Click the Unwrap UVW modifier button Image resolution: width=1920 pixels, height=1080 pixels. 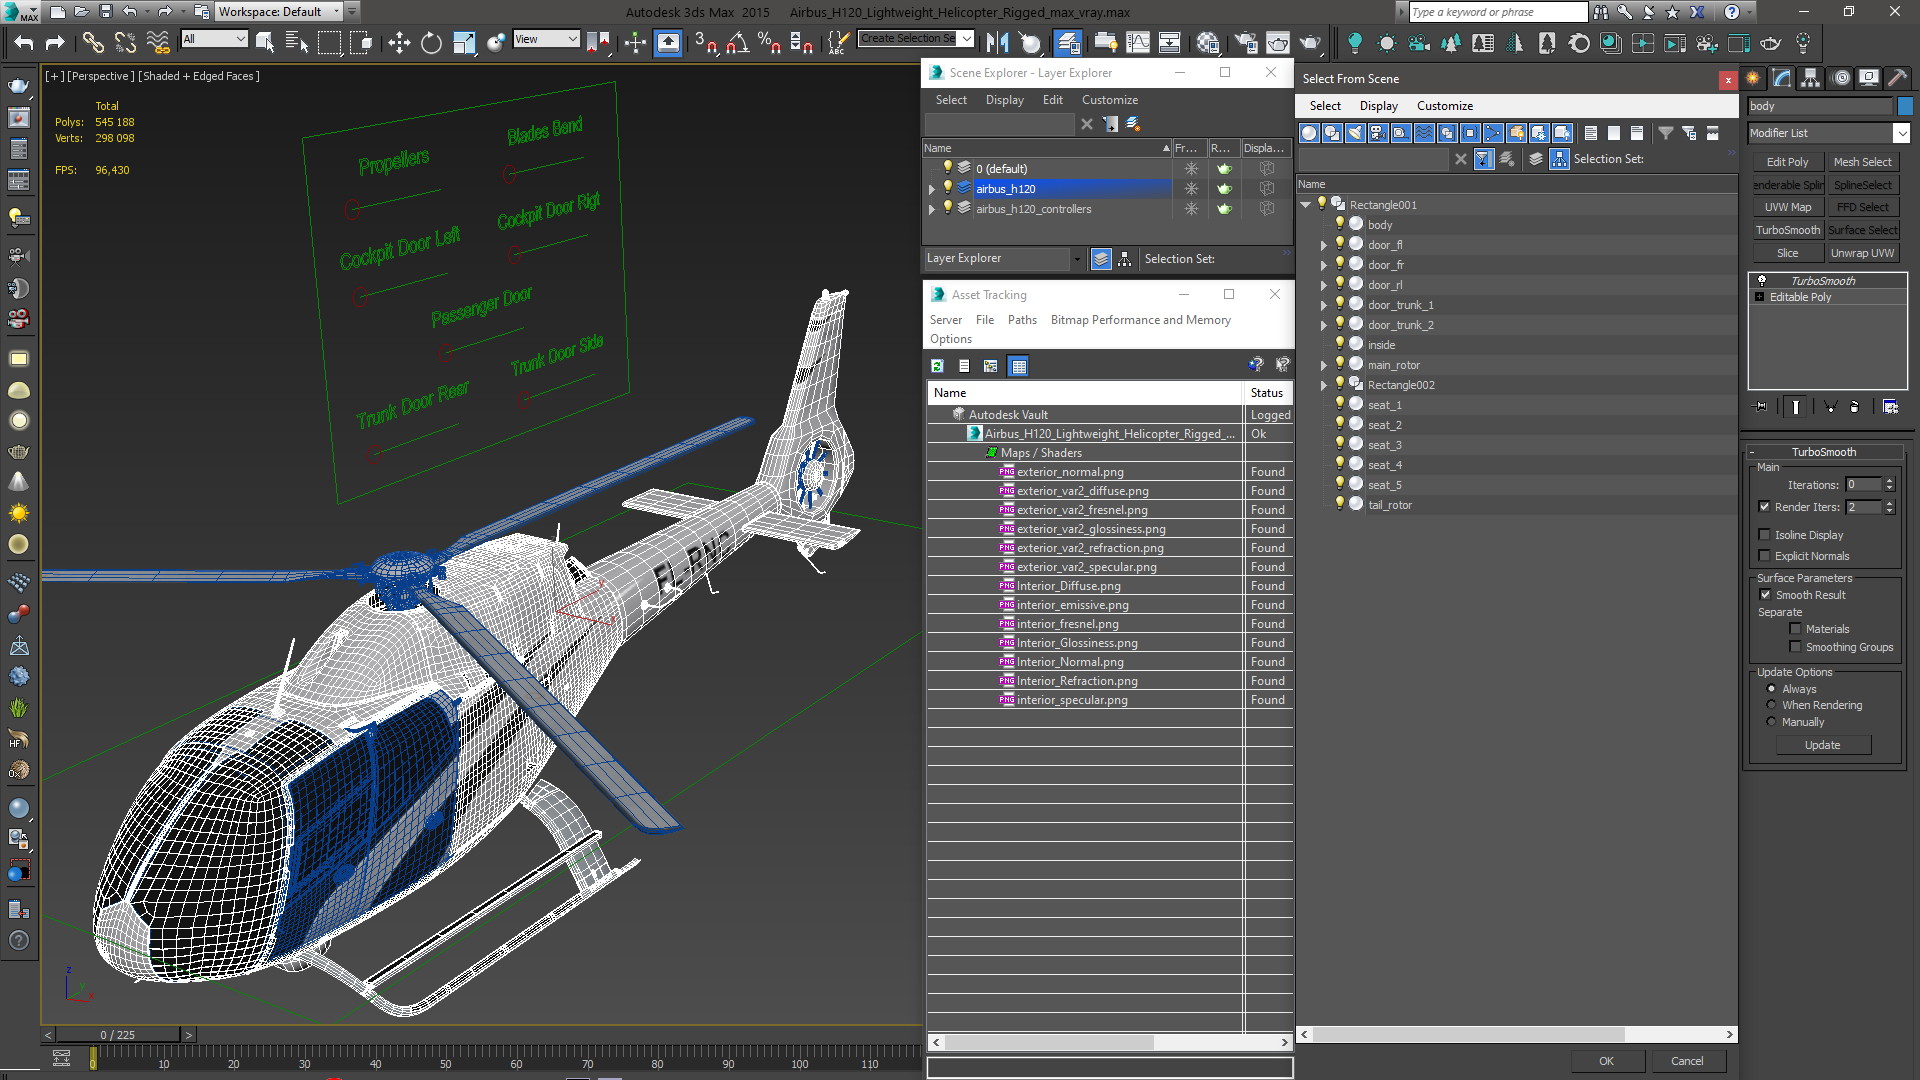[1862, 253]
